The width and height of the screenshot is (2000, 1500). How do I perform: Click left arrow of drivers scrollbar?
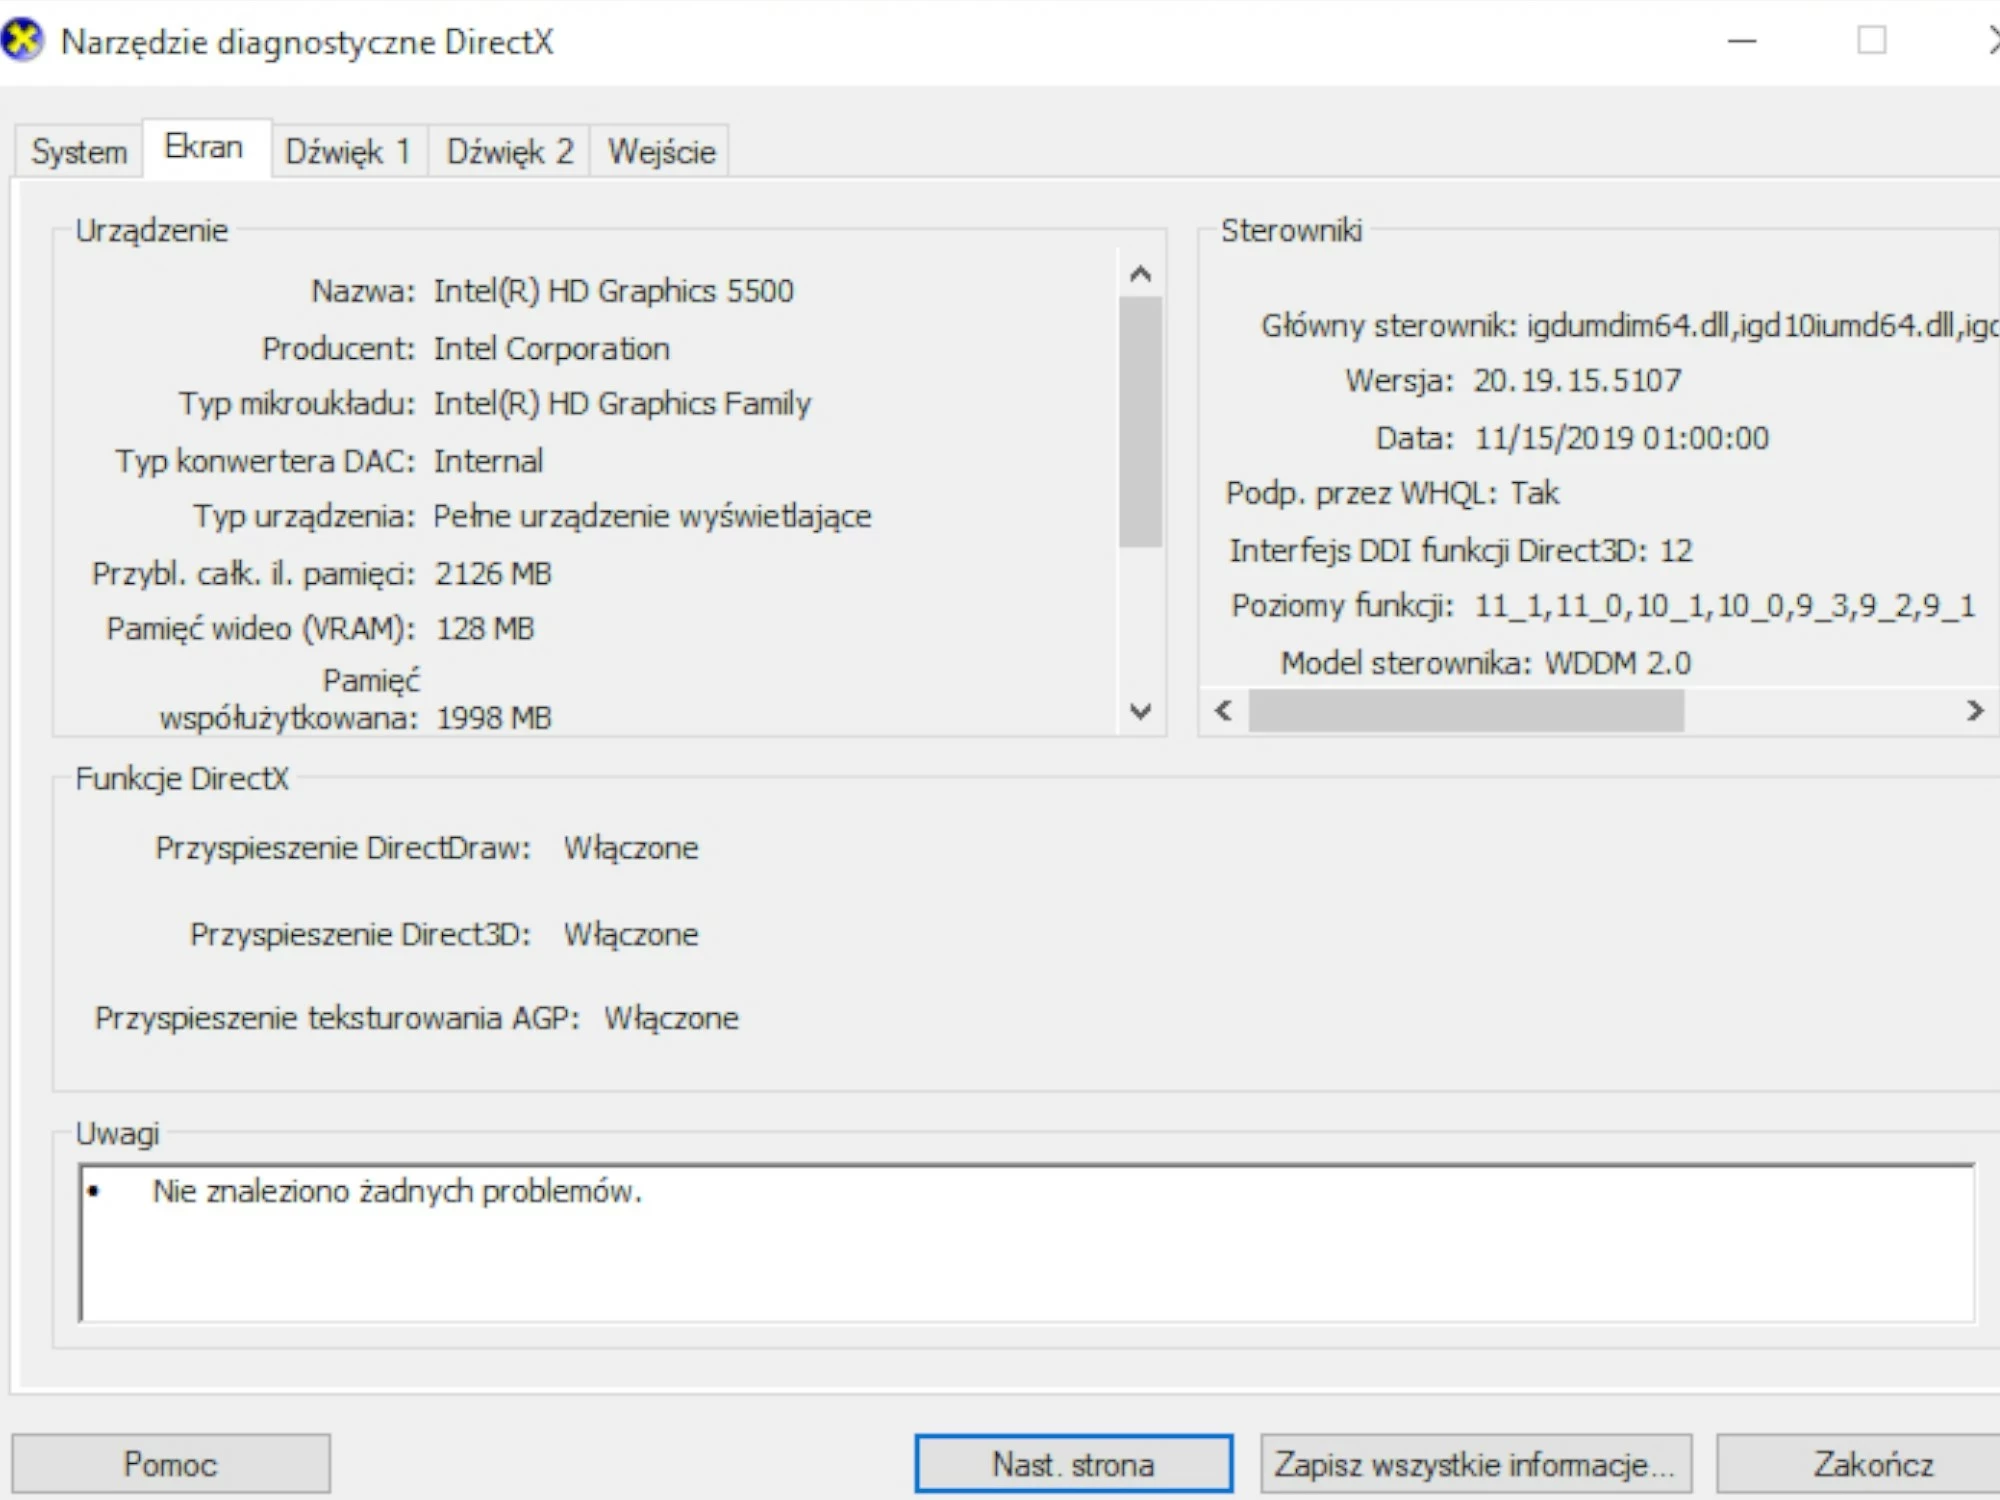tap(1223, 711)
